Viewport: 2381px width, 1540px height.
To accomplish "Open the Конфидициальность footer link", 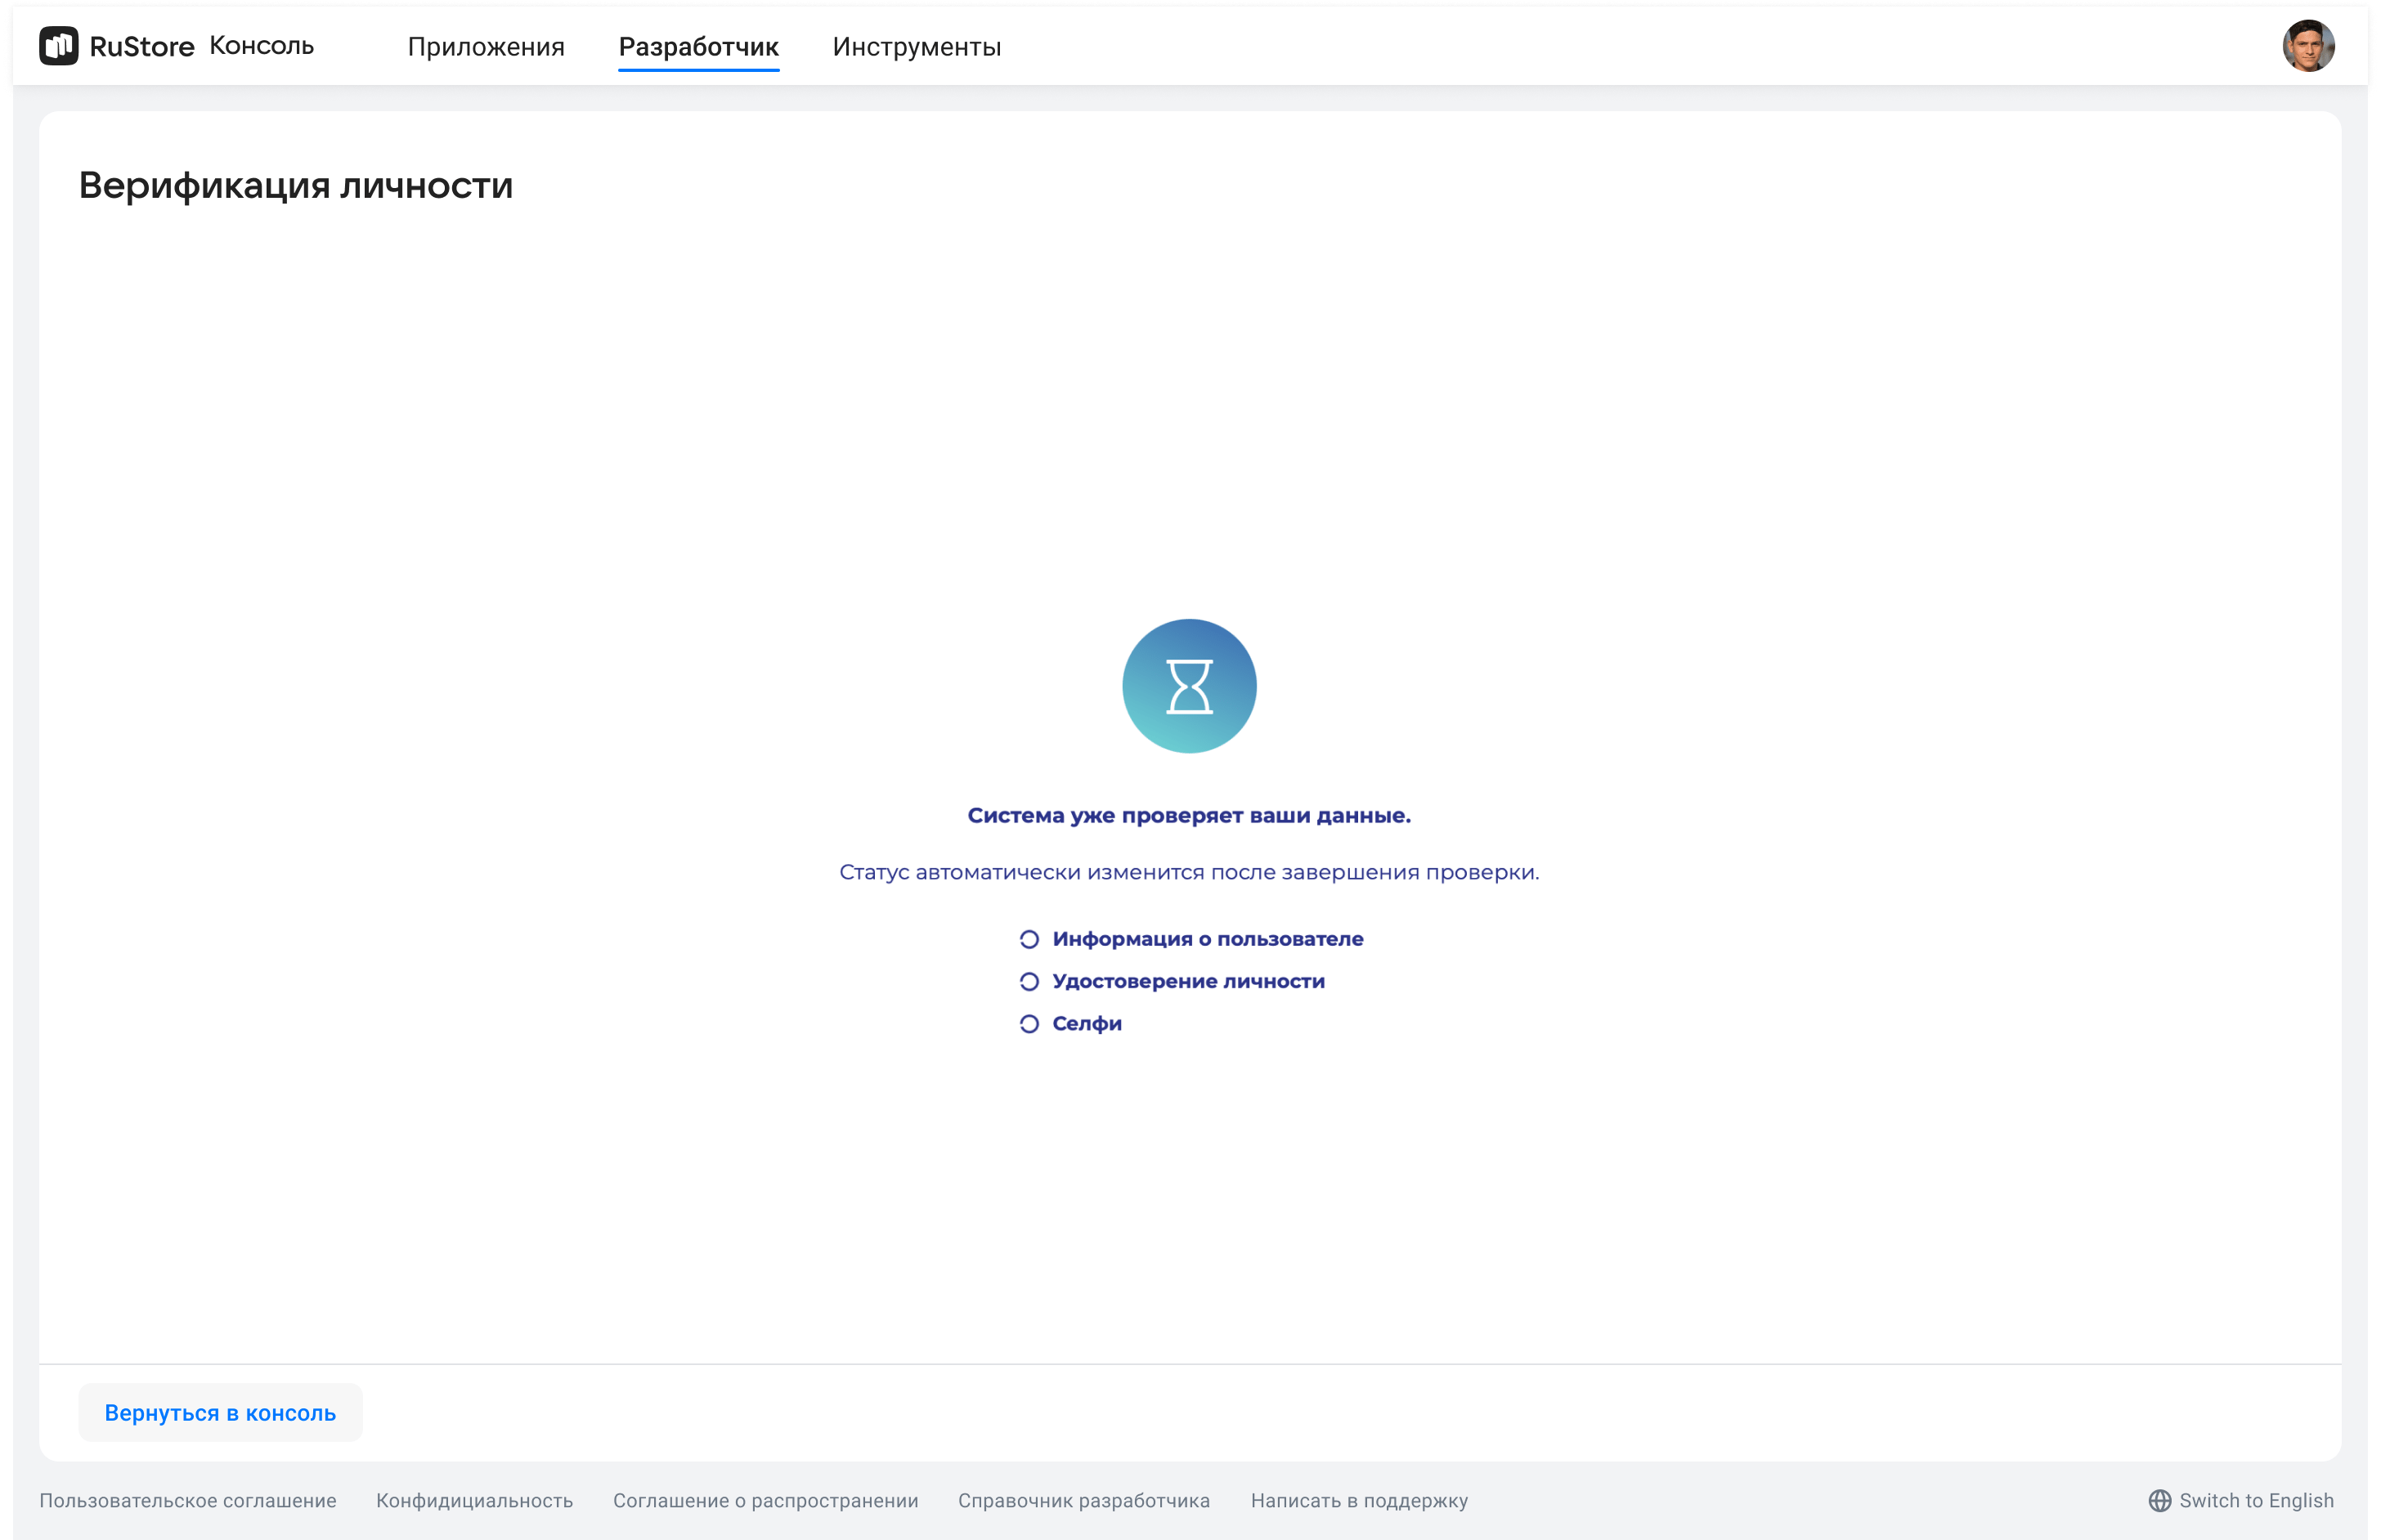I will (474, 1501).
